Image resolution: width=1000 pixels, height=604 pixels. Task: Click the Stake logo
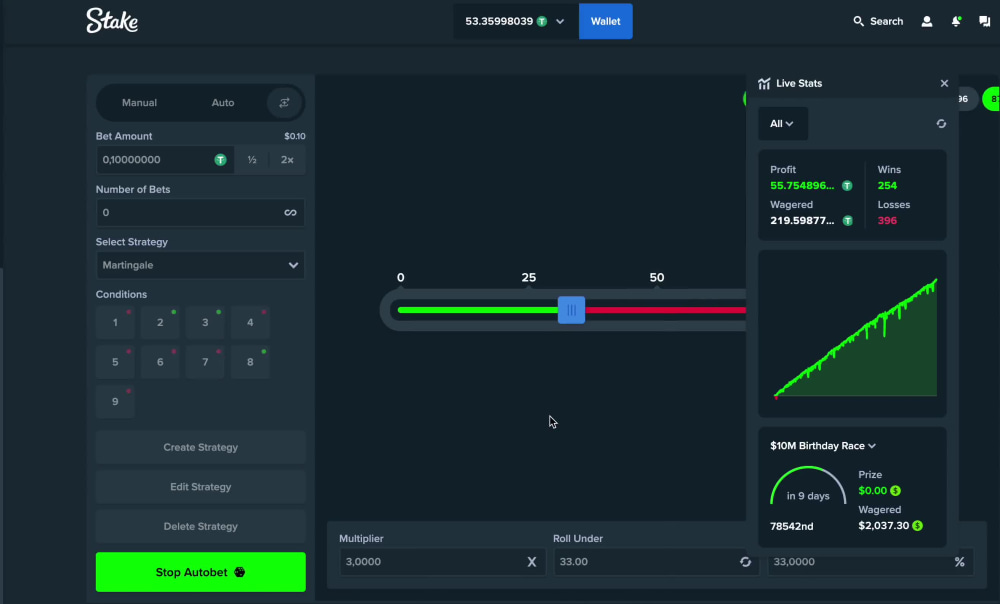112,20
